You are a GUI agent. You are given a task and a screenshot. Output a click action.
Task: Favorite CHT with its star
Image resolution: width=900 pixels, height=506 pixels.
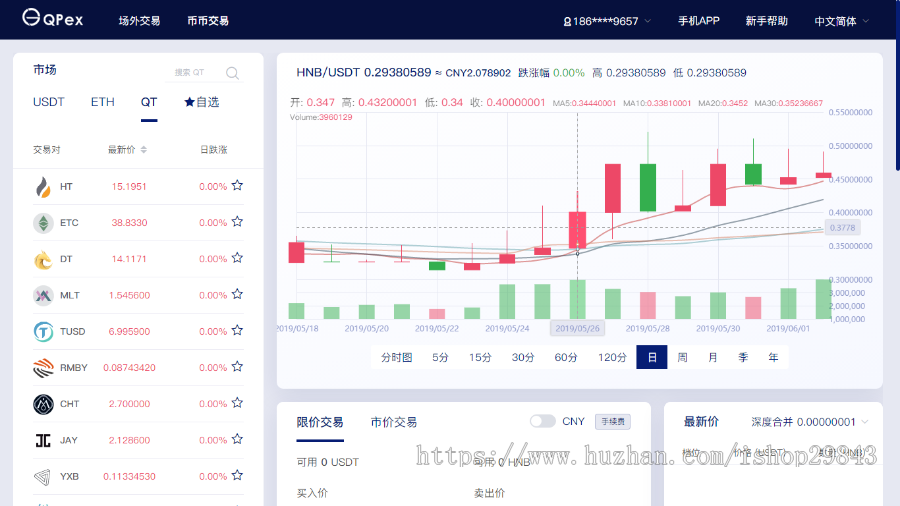click(x=237, y=403)
